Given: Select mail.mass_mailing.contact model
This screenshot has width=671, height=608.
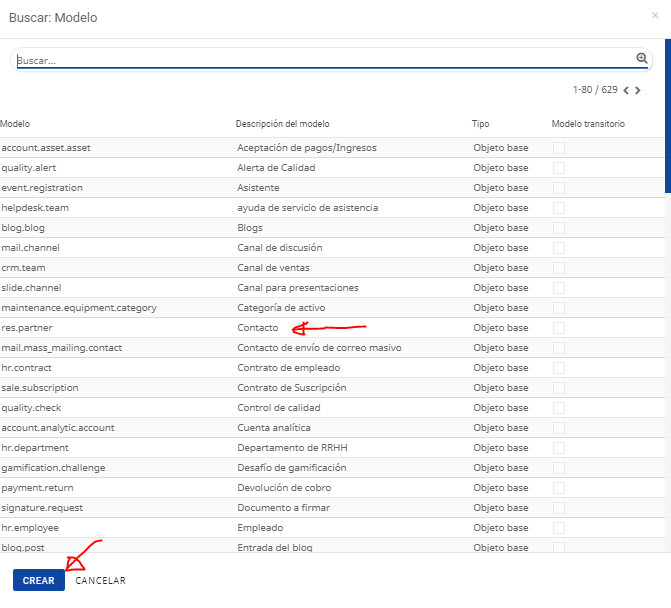Looking at the screenshot, I should tap(62, 348).
